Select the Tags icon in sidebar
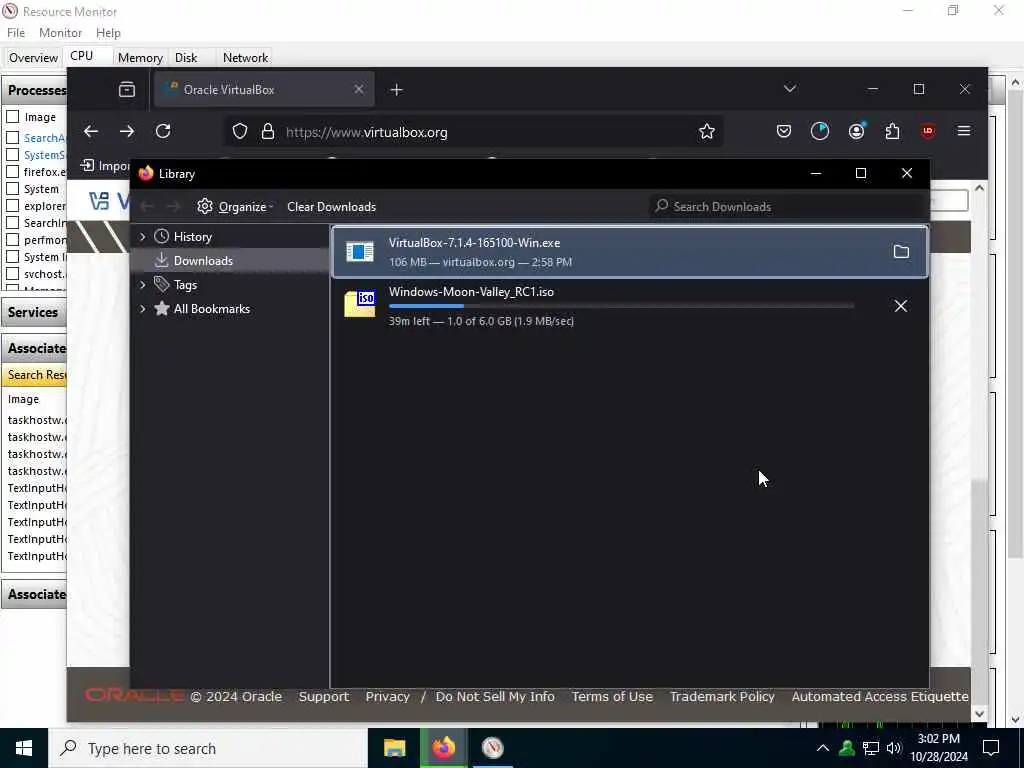Screen dimensions: 1024x768 pos(161,284)
